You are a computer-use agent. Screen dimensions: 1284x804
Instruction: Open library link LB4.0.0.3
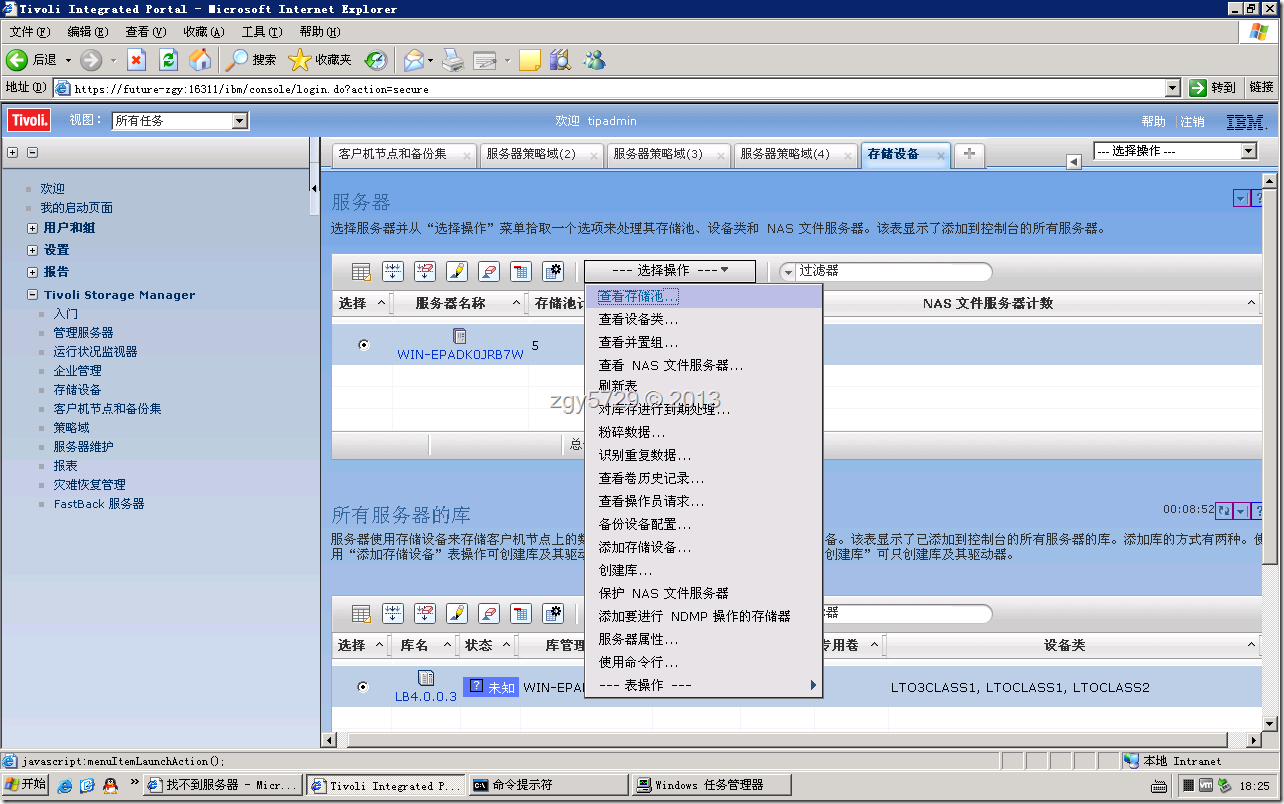coord(426,696)
